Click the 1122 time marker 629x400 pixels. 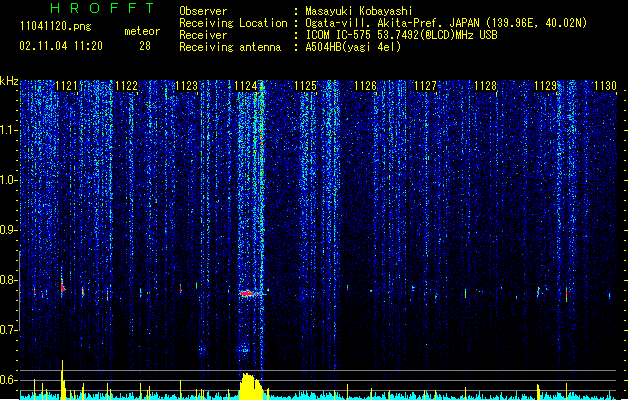coord(126,86)
